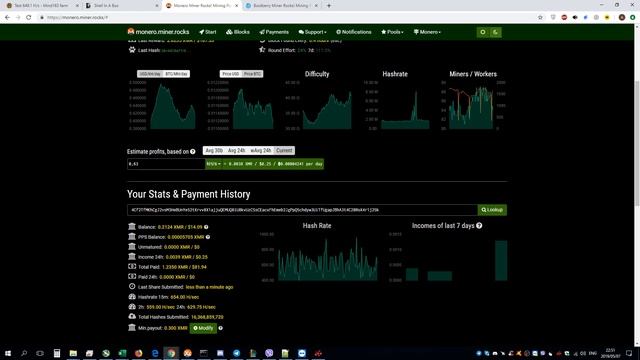640x360 pixels.
Task: Go to the Blocks page
Action: [x=238, y=32]
